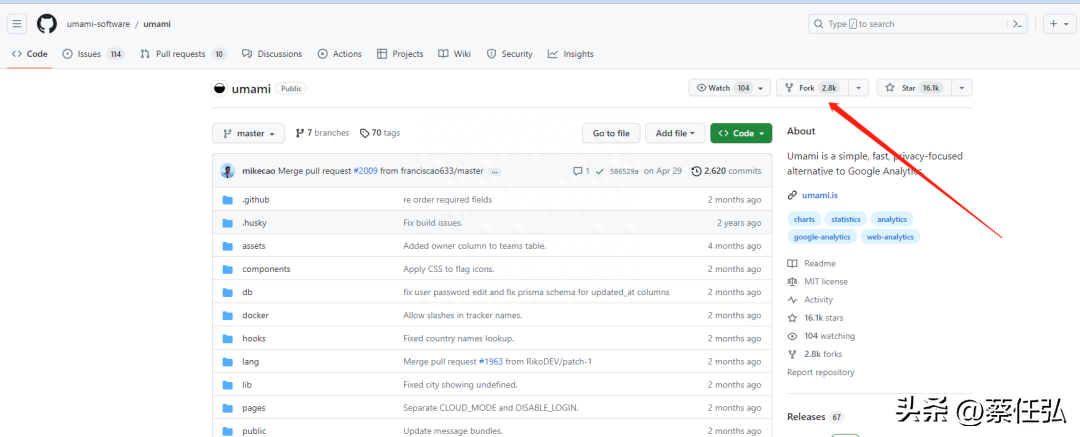The image size is (1080, 437).
Task: Open the Discussions tab
Action: point(272,54)
